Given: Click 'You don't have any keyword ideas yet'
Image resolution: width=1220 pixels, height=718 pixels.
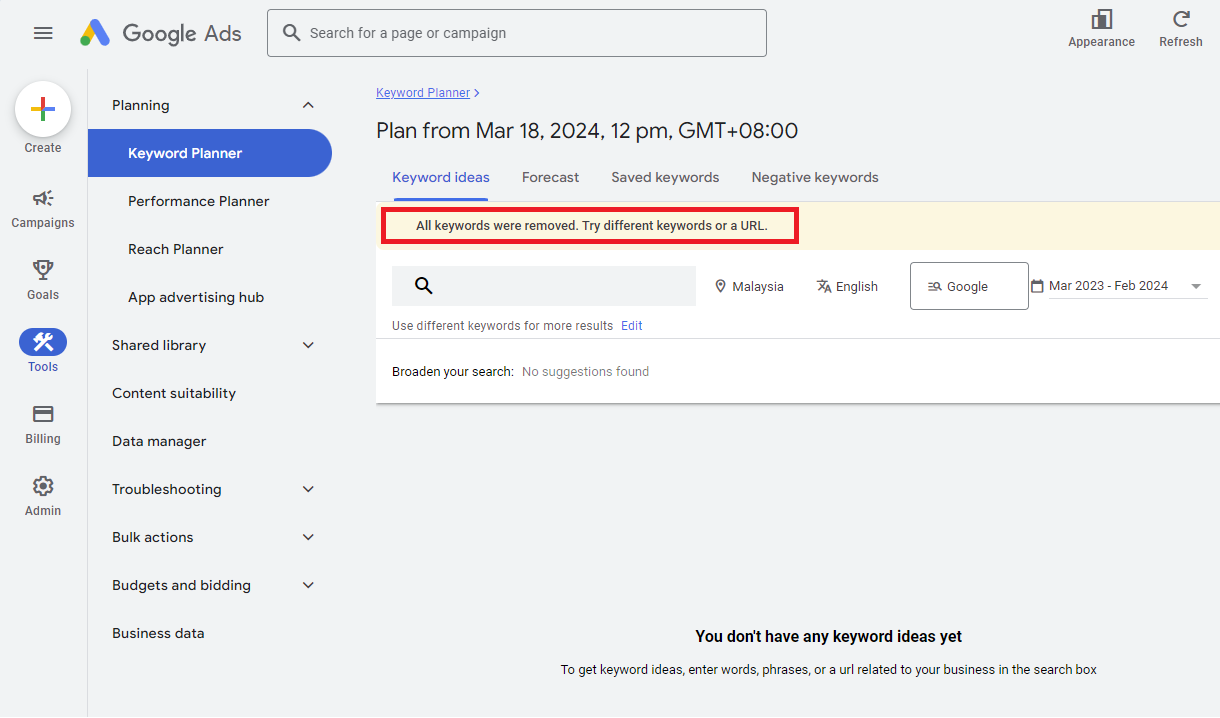Looking at the screenshot, I should point(829,636).
